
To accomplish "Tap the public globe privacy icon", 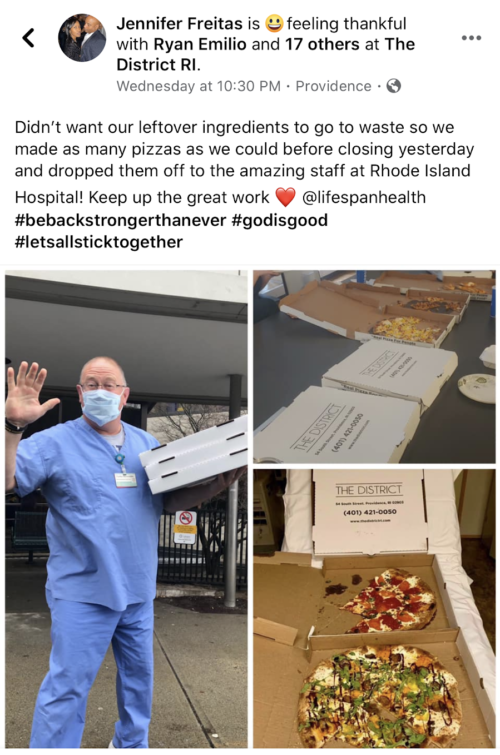I will (x=394, y=86).
